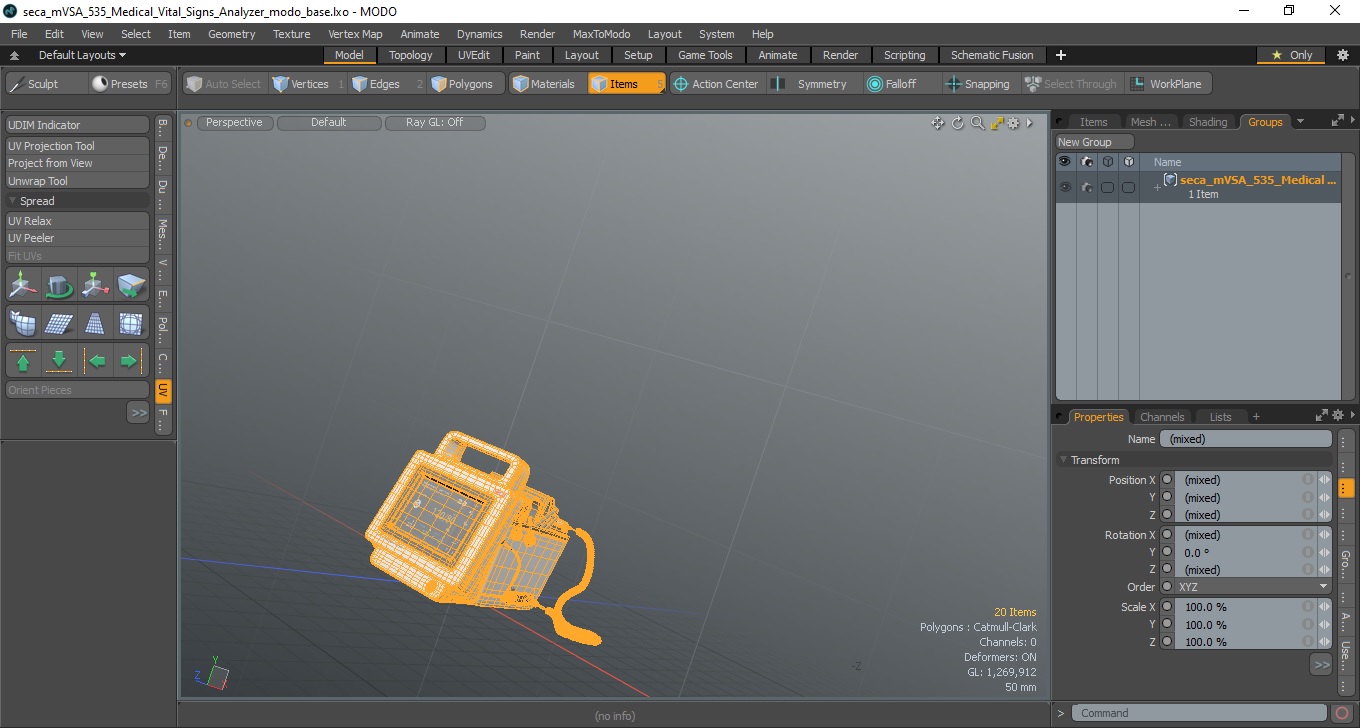The image size is (1360, 728).
Task: Select the UV scale transform tool icon
Action: (95, 285)
